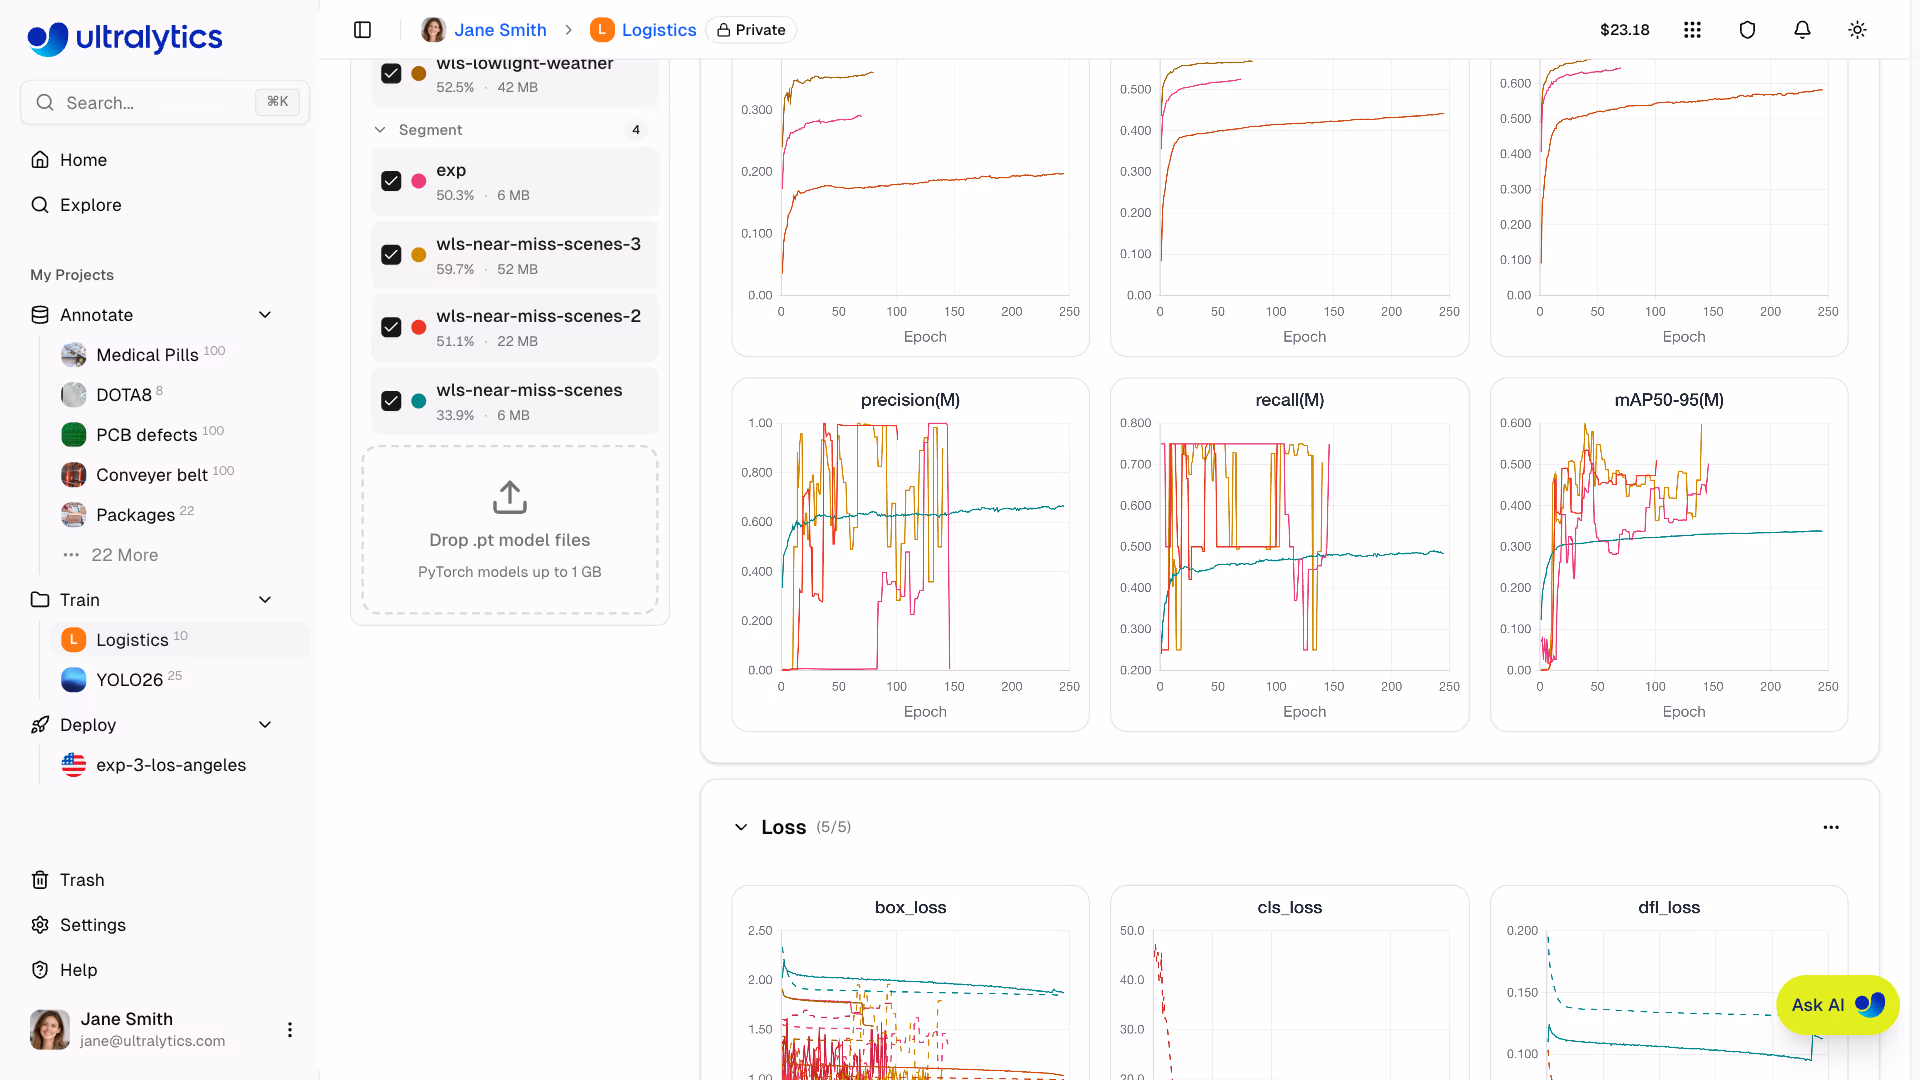This screenshot has width=1920, height=1080.
Task: Click the My Projects heading
Action: pos(72,275)
